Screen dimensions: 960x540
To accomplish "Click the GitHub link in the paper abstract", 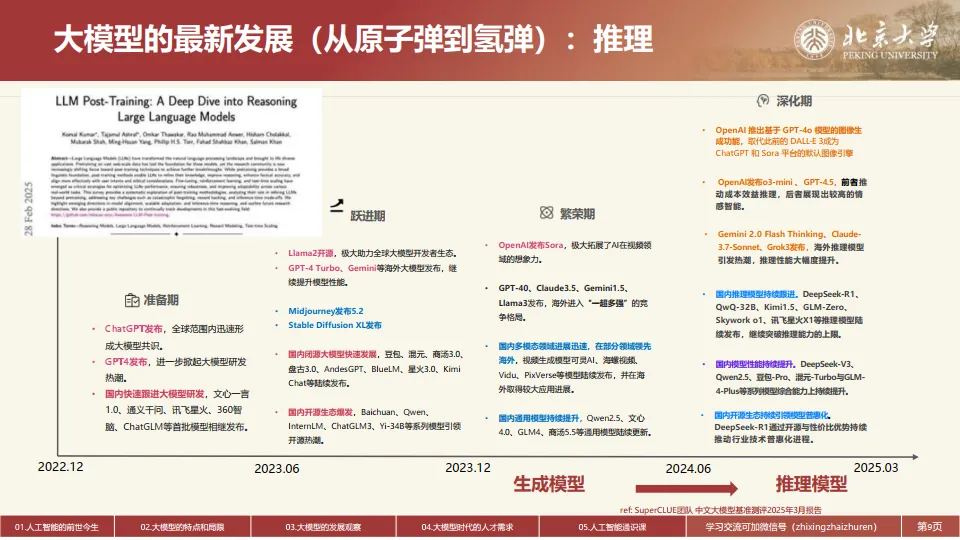I will tap(110, 215).
